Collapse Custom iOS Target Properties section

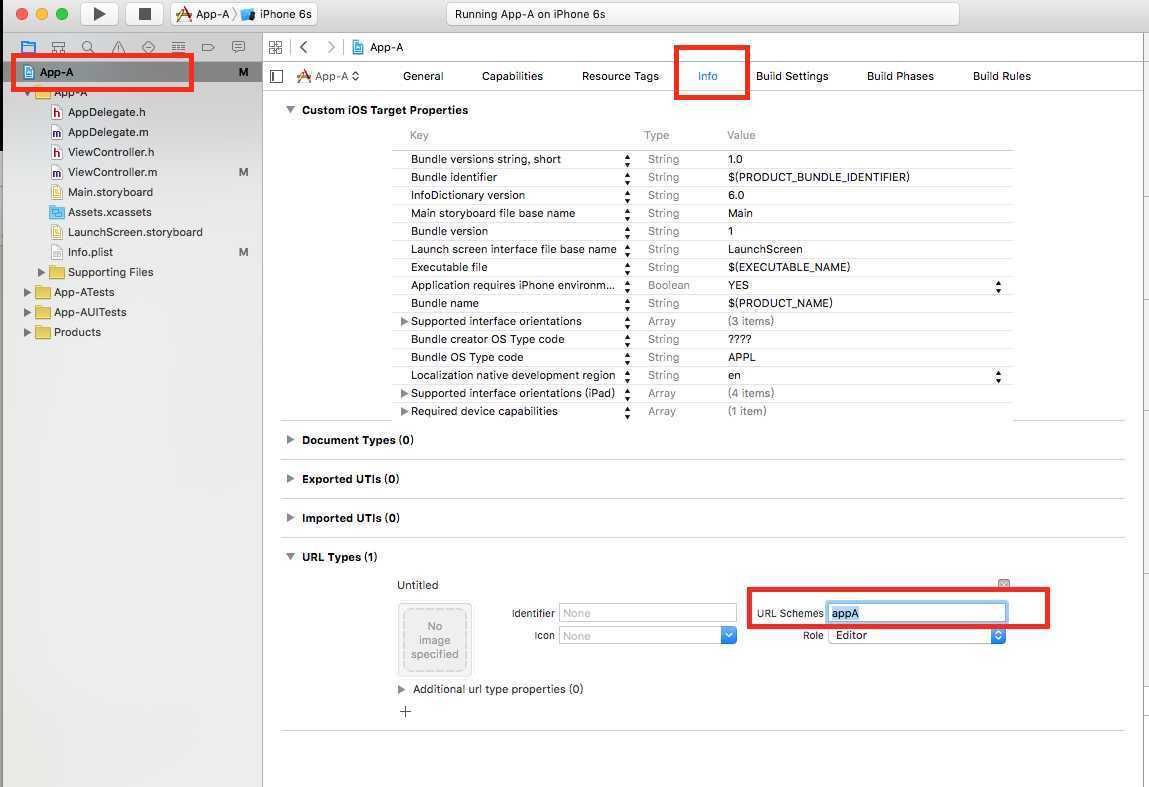290,110
